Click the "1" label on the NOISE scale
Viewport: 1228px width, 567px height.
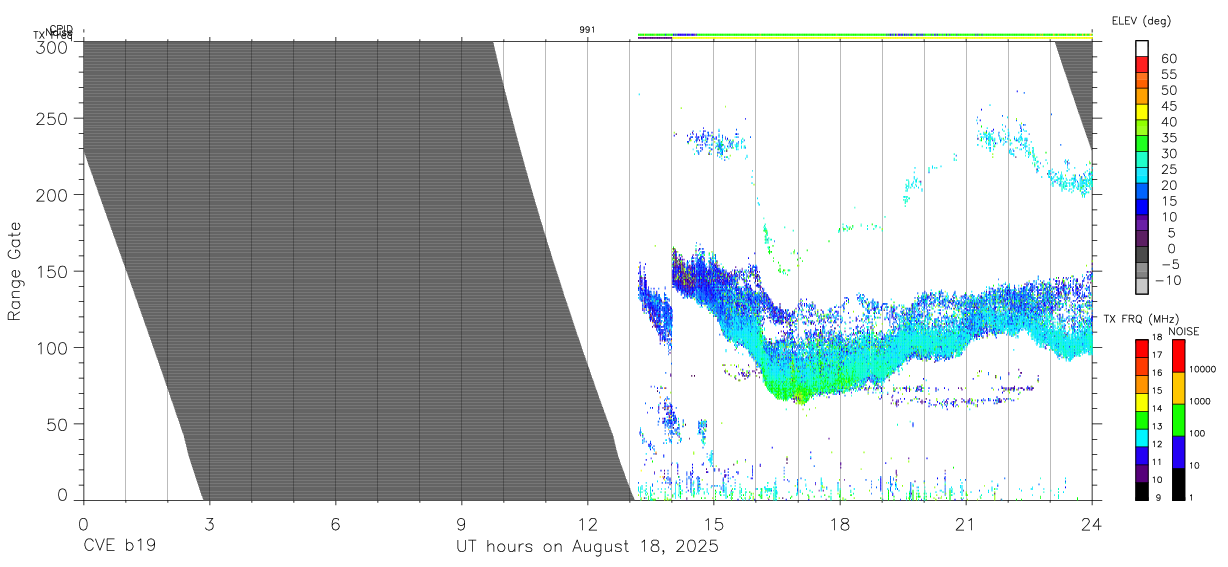pos(1192,497)
